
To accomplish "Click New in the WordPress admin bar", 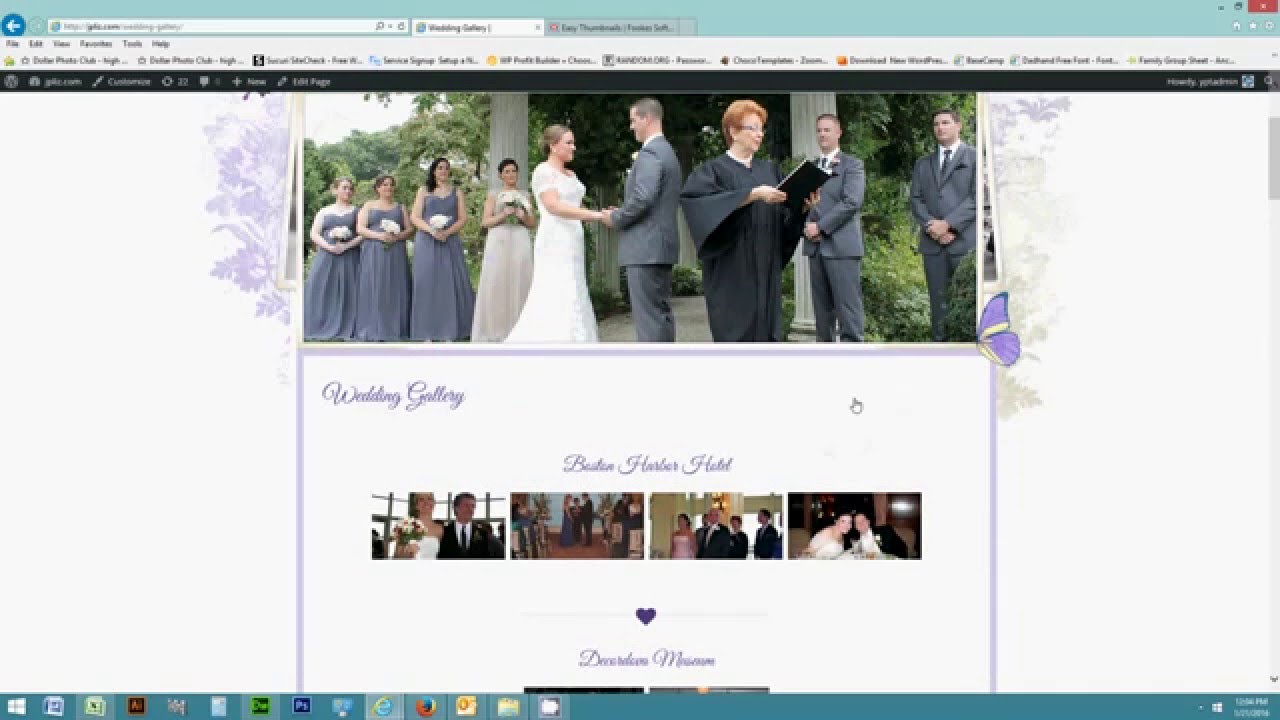I will point(250,81).
